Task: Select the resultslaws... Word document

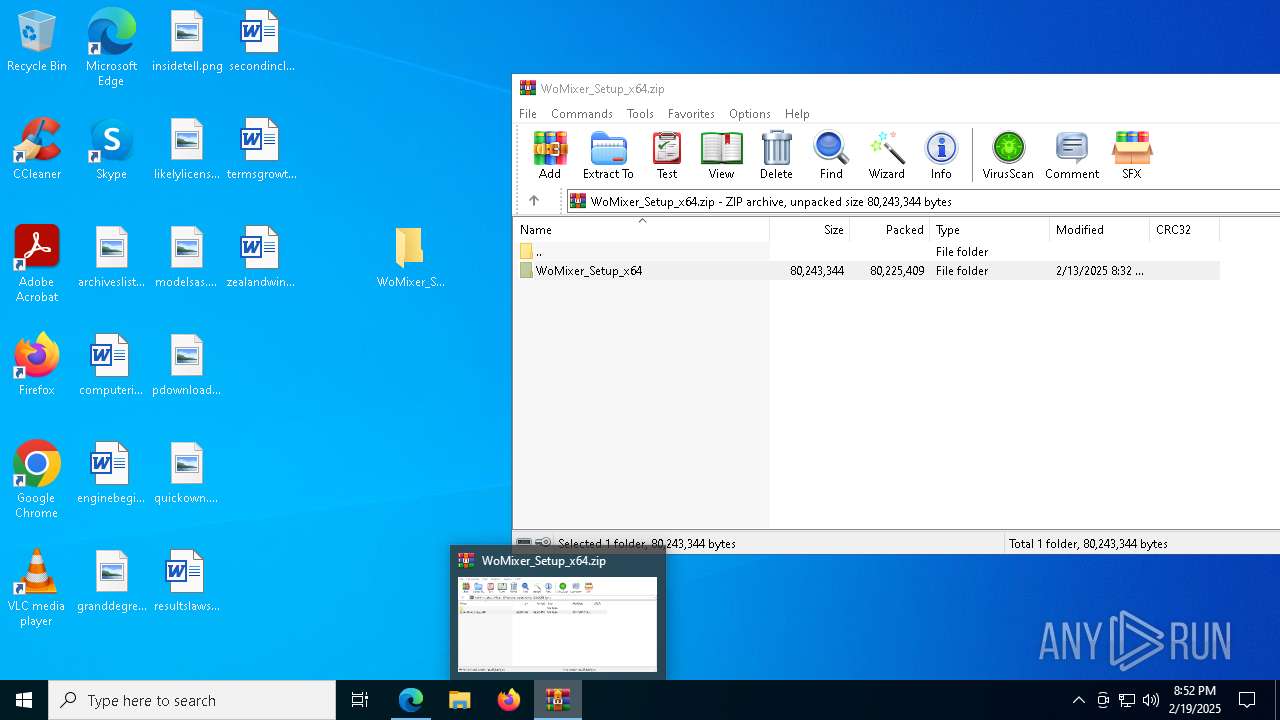Action: tap(187, 582)
